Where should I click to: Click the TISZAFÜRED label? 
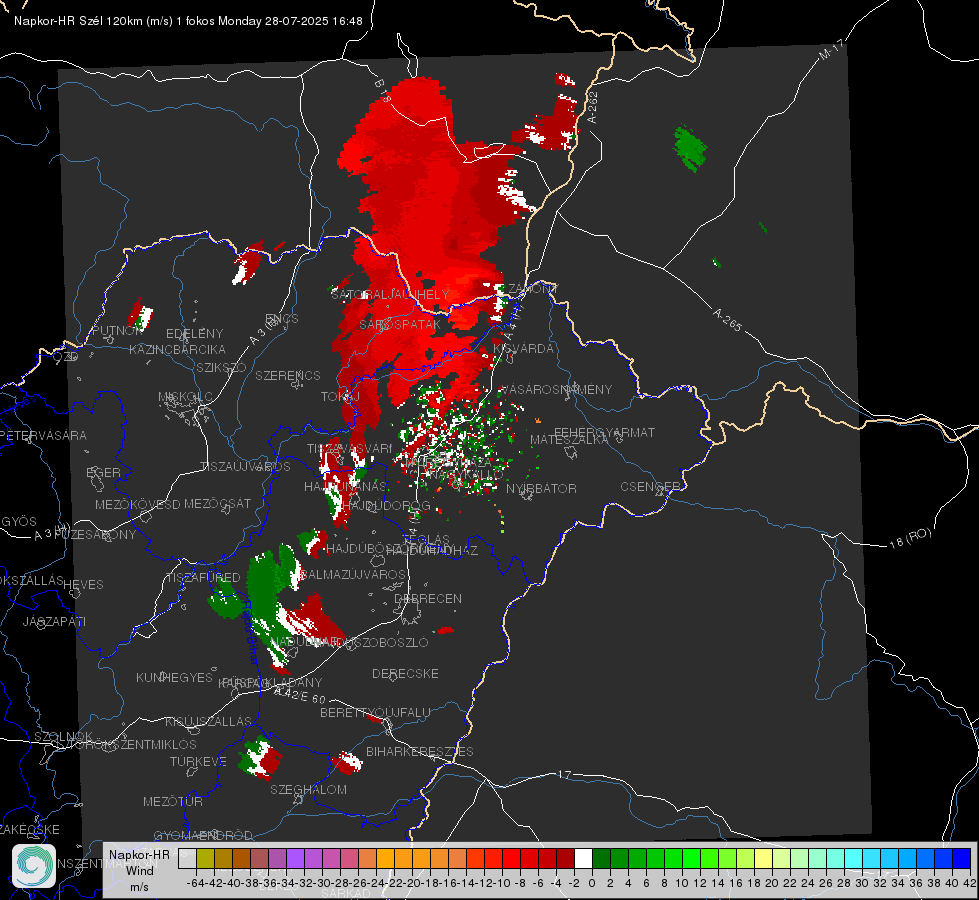pos(204,577)
